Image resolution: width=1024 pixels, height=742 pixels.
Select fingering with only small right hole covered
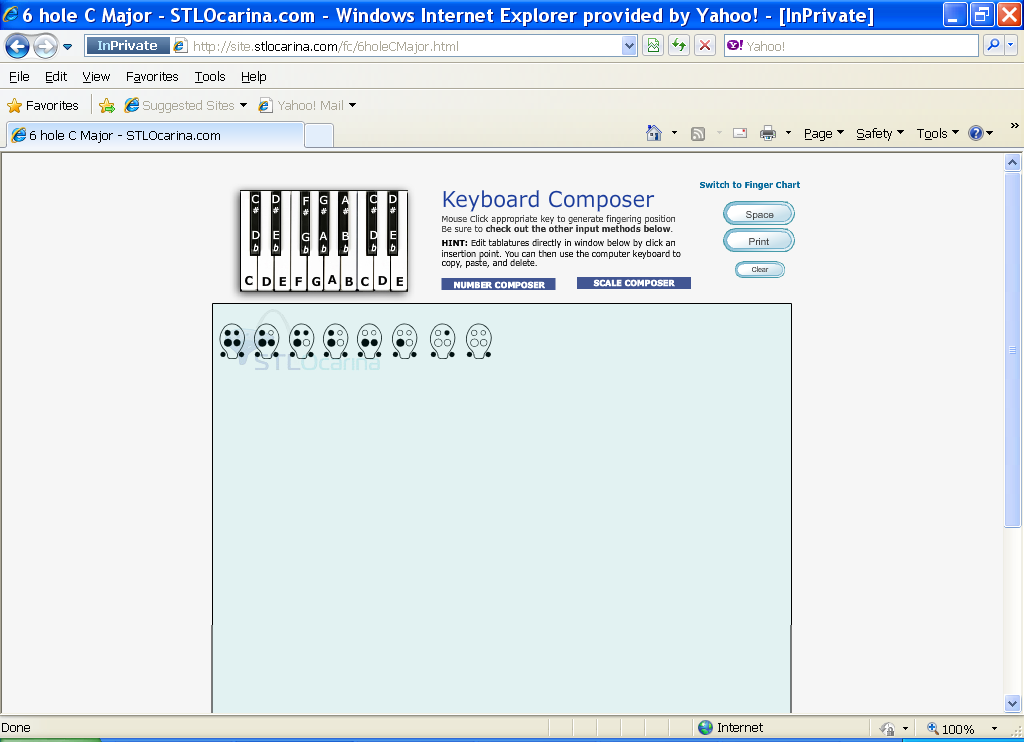coord(442,341)
